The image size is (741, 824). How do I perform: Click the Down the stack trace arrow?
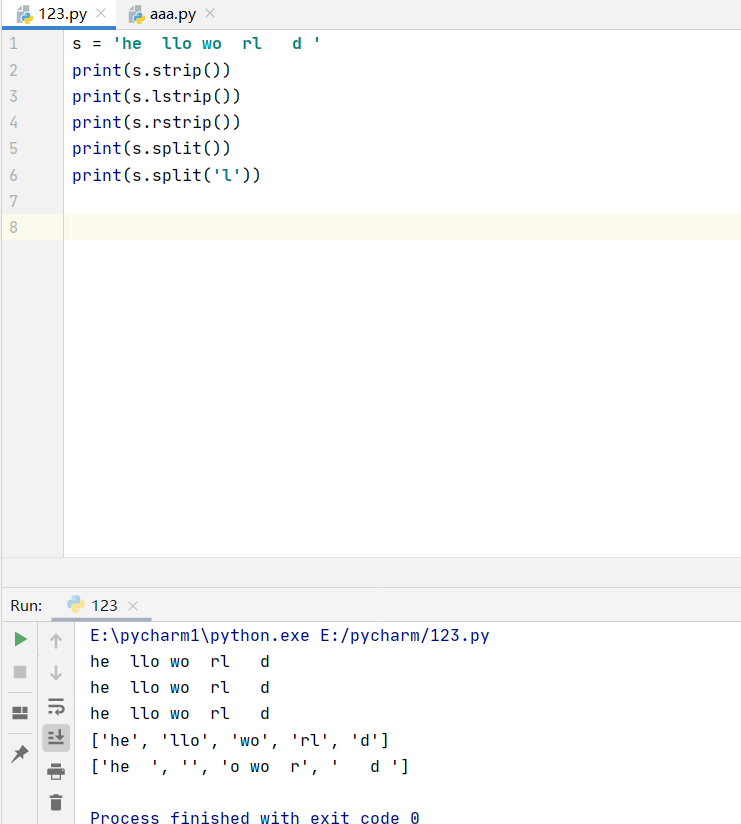pyautogui.click(x=56, y=673)
